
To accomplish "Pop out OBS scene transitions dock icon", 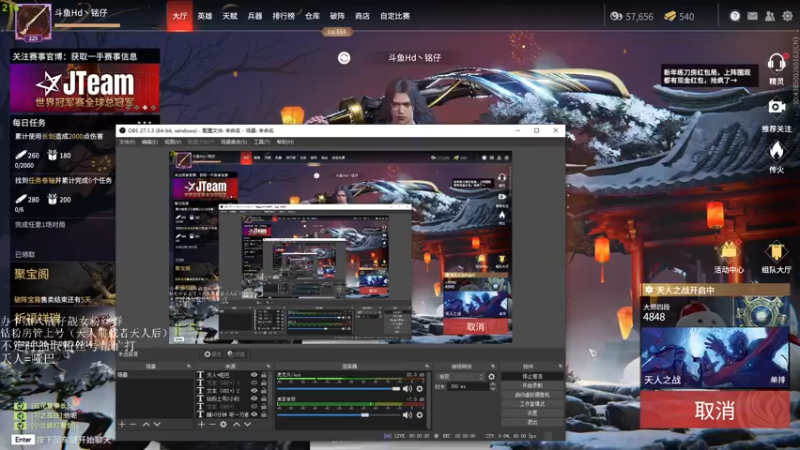I will point(493,366).
